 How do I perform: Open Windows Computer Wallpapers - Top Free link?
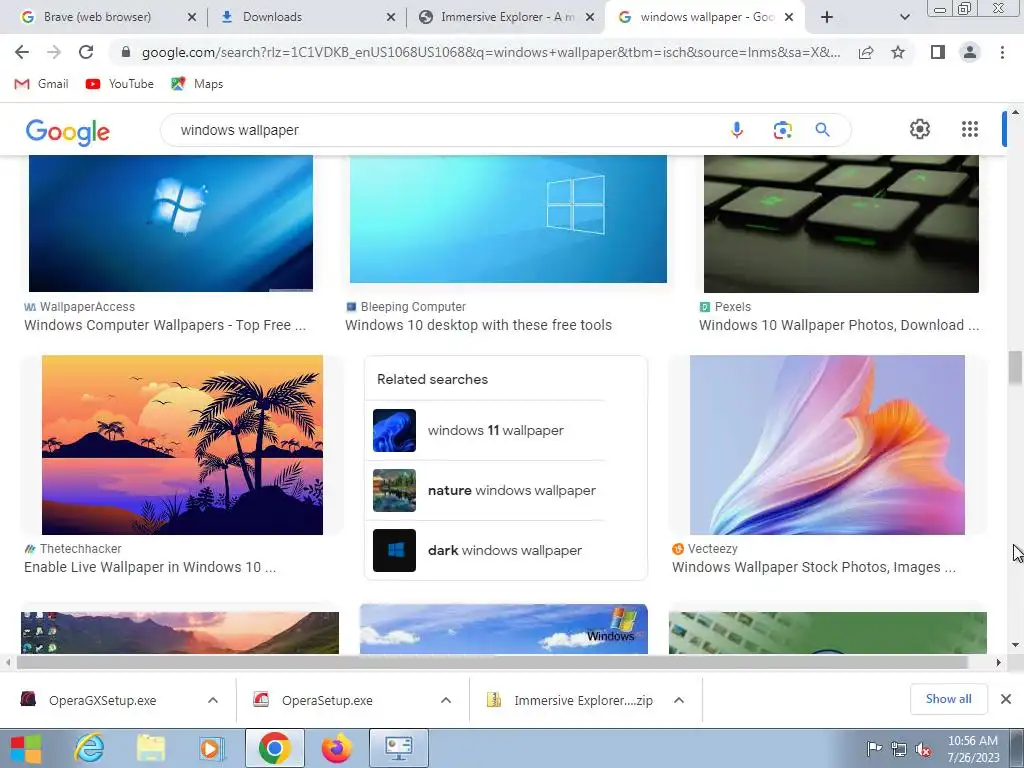[x=165, y=325]
